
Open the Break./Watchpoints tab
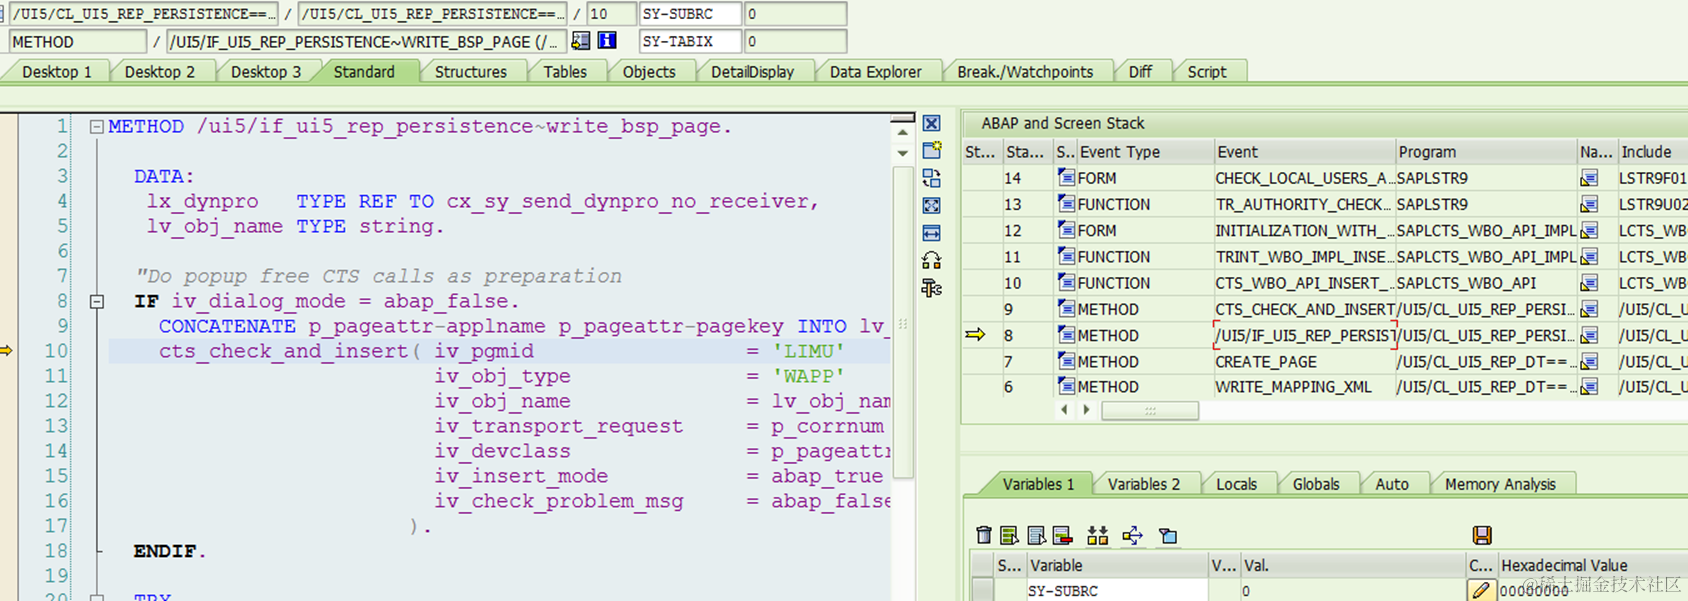tap(1025, 72)
